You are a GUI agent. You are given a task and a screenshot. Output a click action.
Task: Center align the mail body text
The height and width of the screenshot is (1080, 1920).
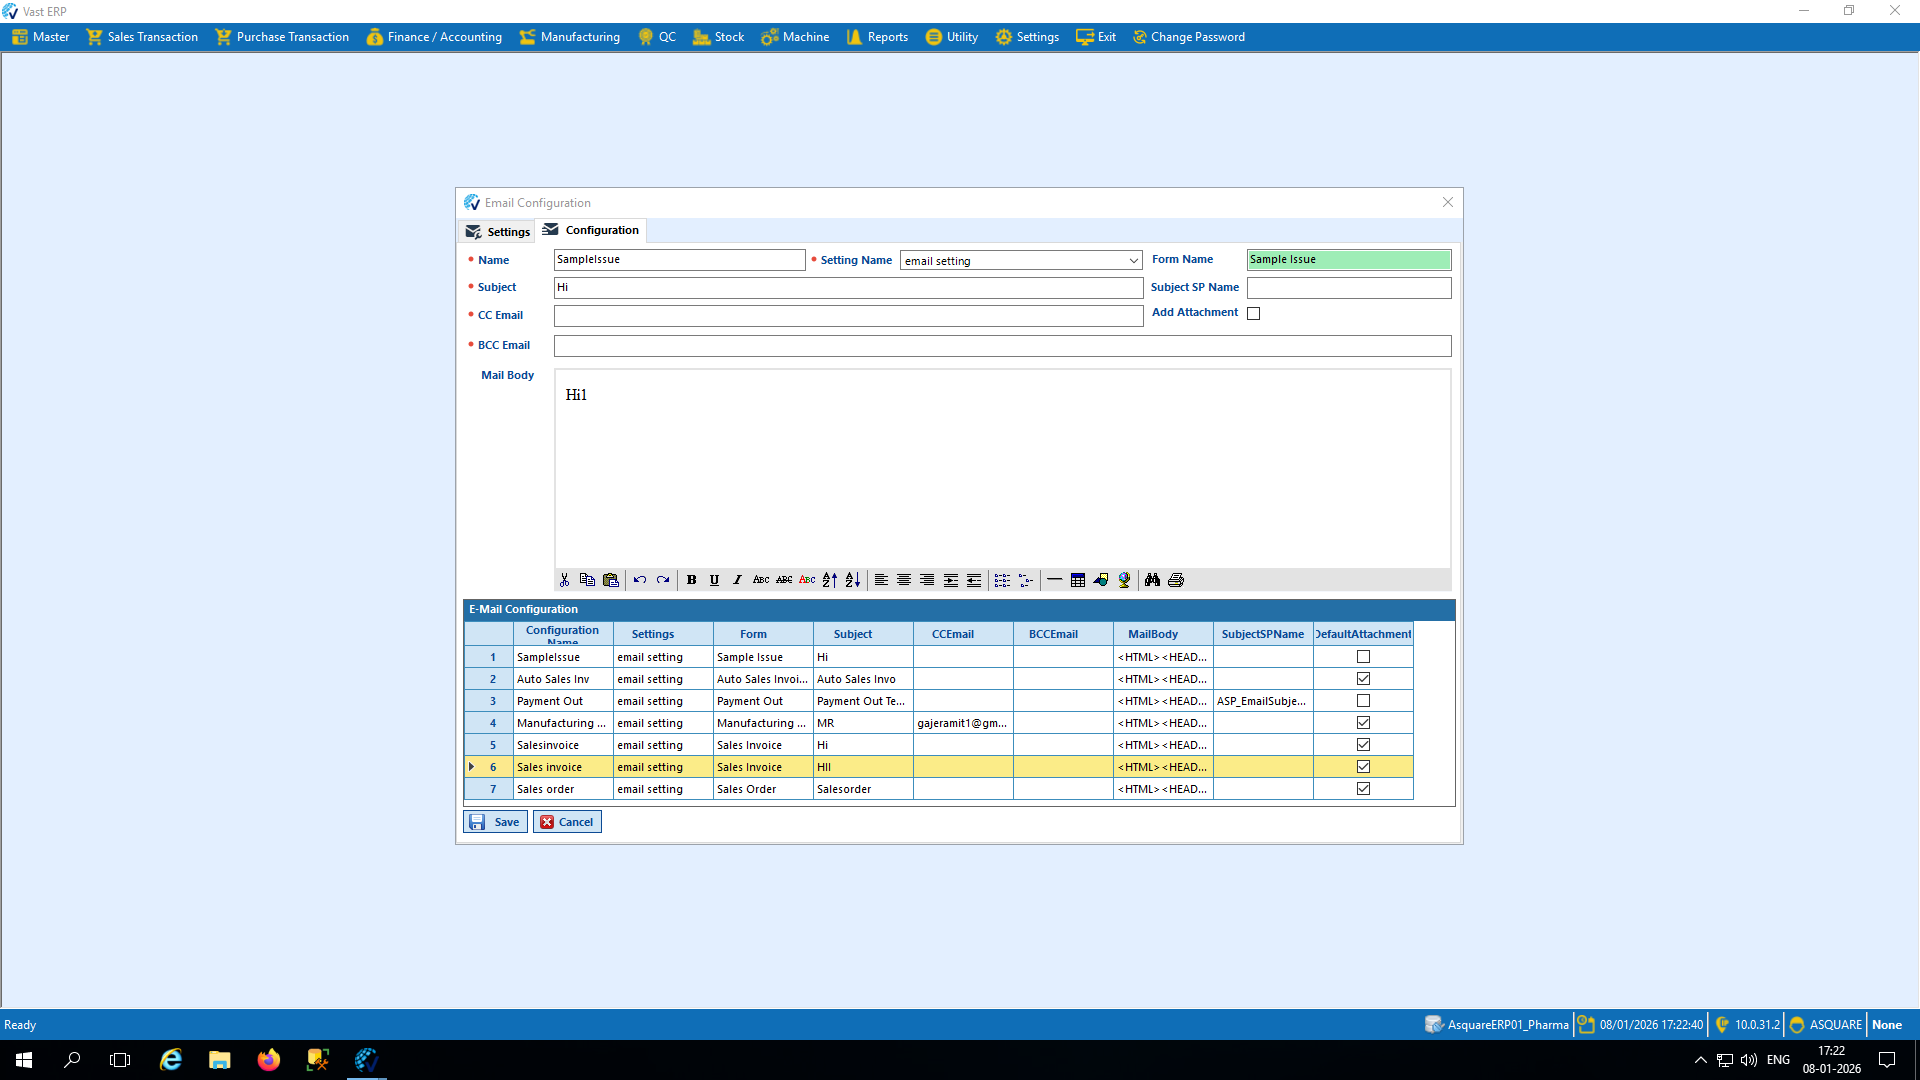pos(904,580)
